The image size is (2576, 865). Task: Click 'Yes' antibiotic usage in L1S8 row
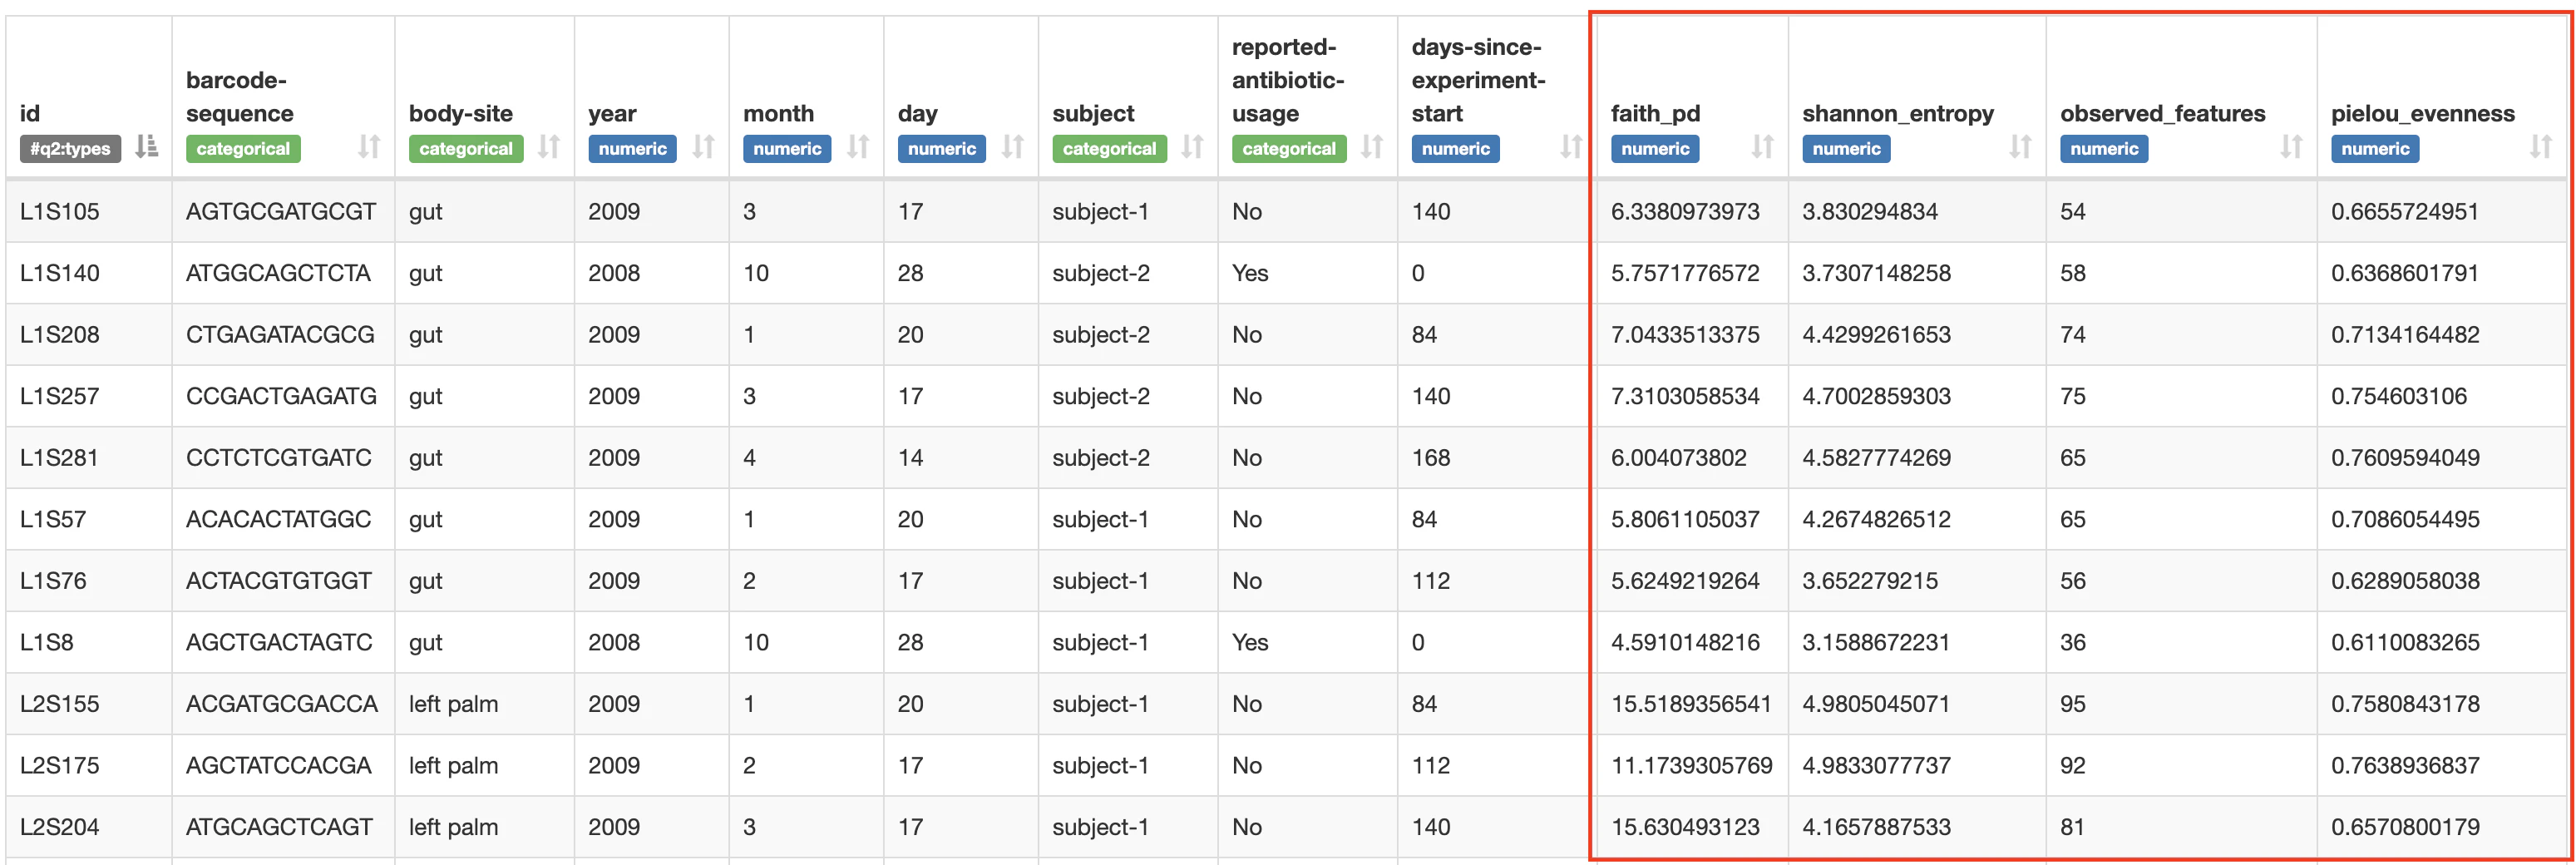[x=1250, y=642]
